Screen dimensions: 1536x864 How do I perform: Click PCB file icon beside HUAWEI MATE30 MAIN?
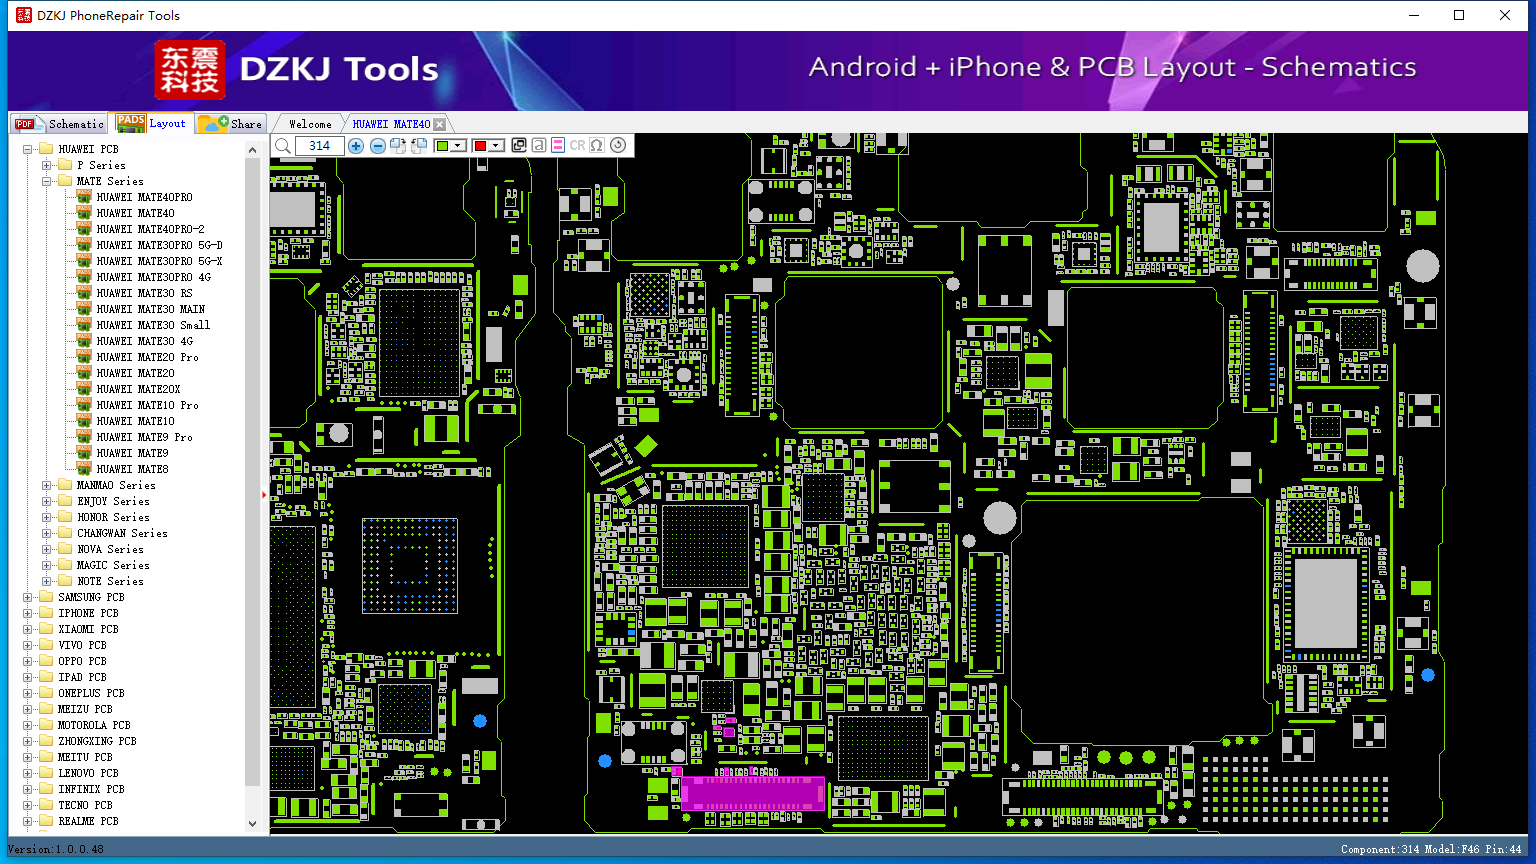point(84,309)
